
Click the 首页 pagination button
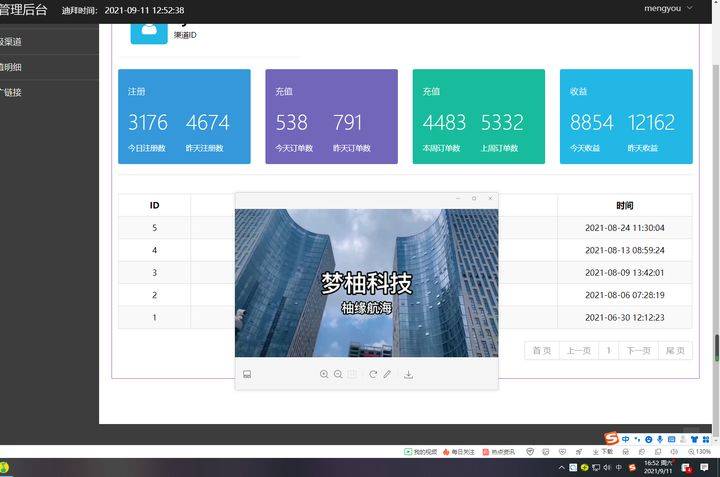coord(541,350)
